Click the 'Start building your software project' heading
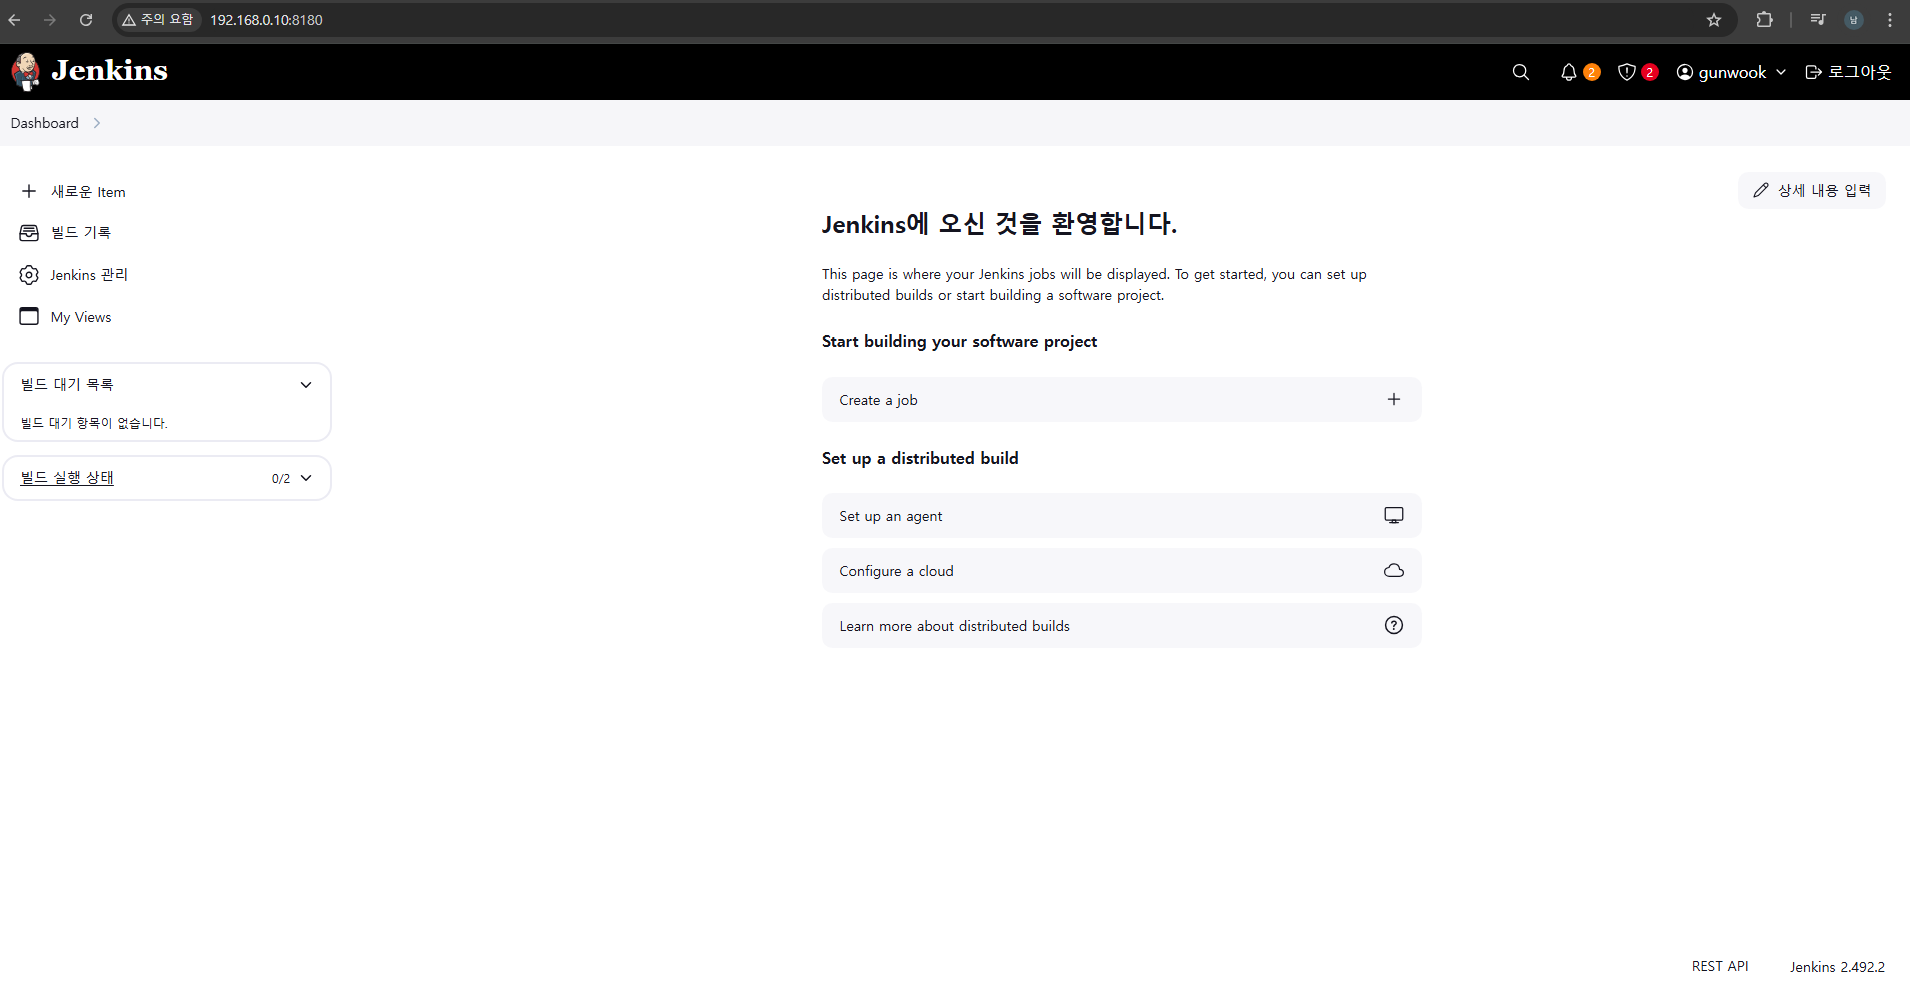The width and height of the screenshot is (1910, 989). point(959,341)
